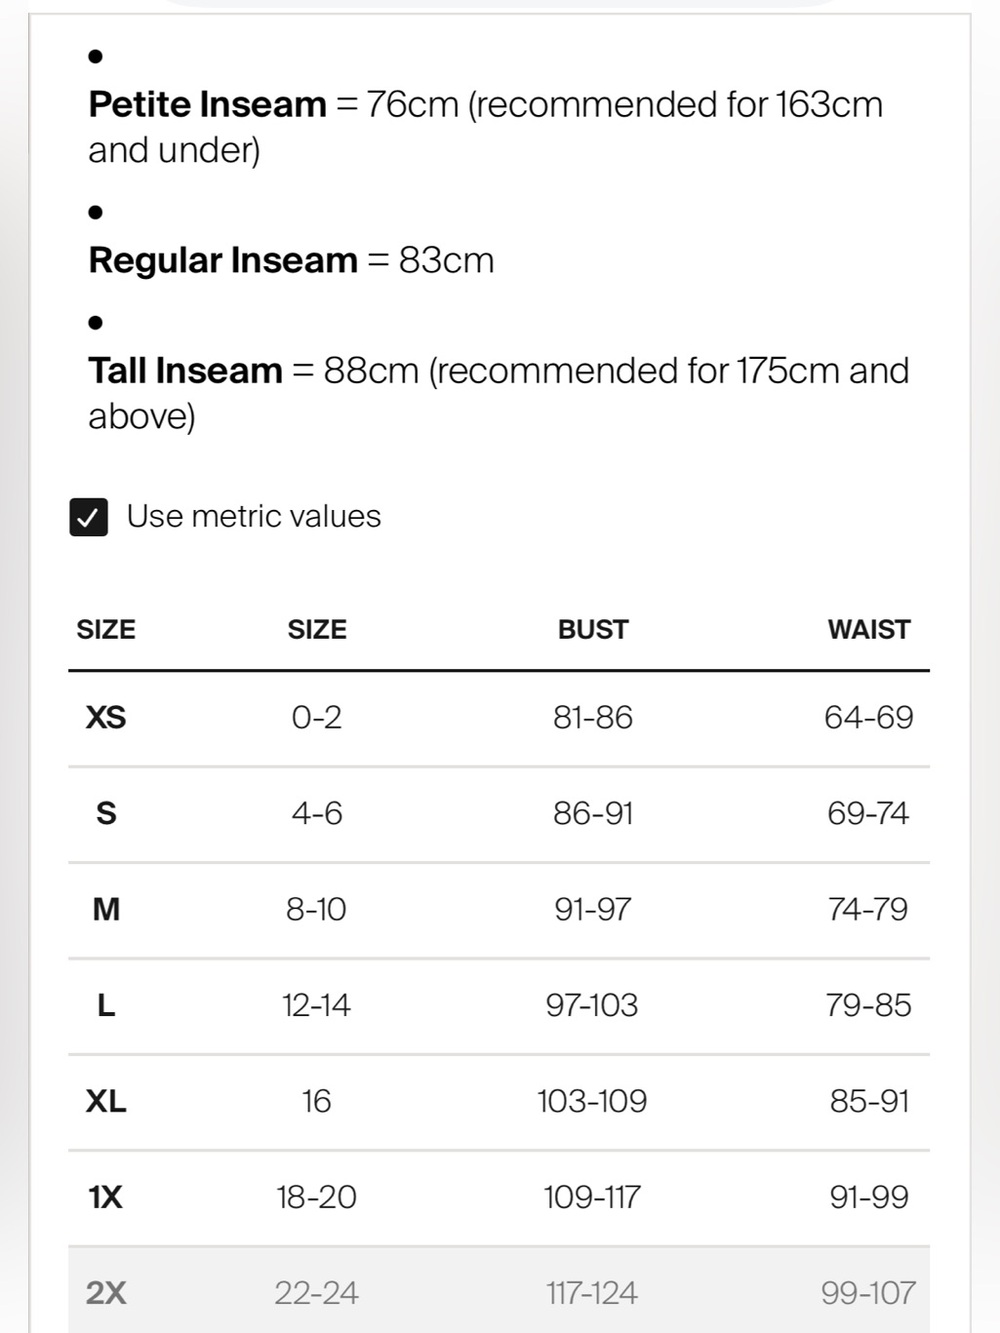Screen dimensions: 1000x1333
Task: Click the Petite Inseam text
Action: pyautogui.click(x=207, y=104)
